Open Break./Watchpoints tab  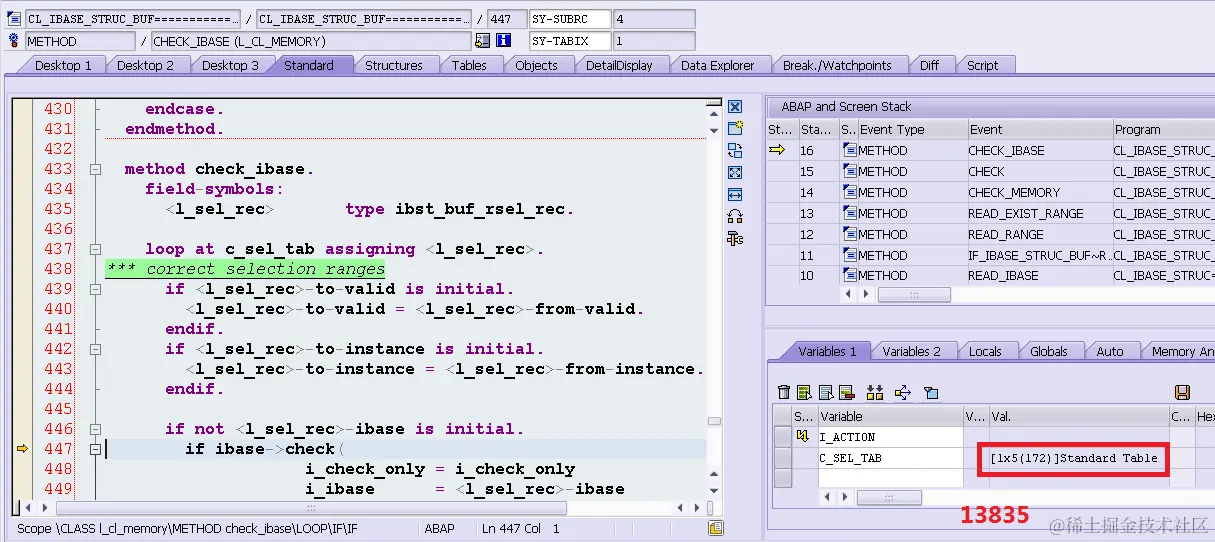837,65
